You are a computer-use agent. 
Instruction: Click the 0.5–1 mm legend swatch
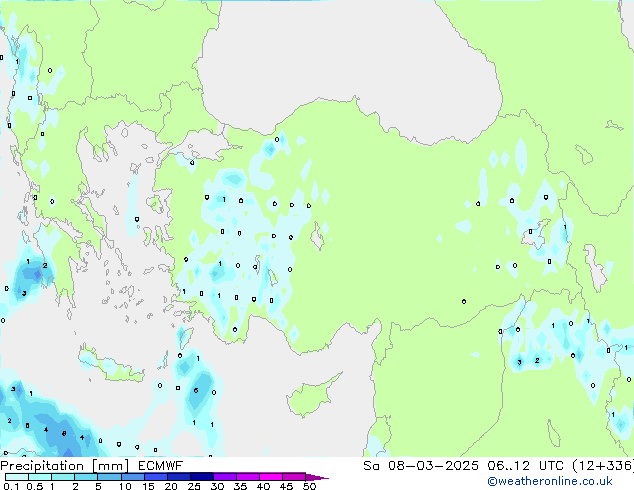(40, 477)
